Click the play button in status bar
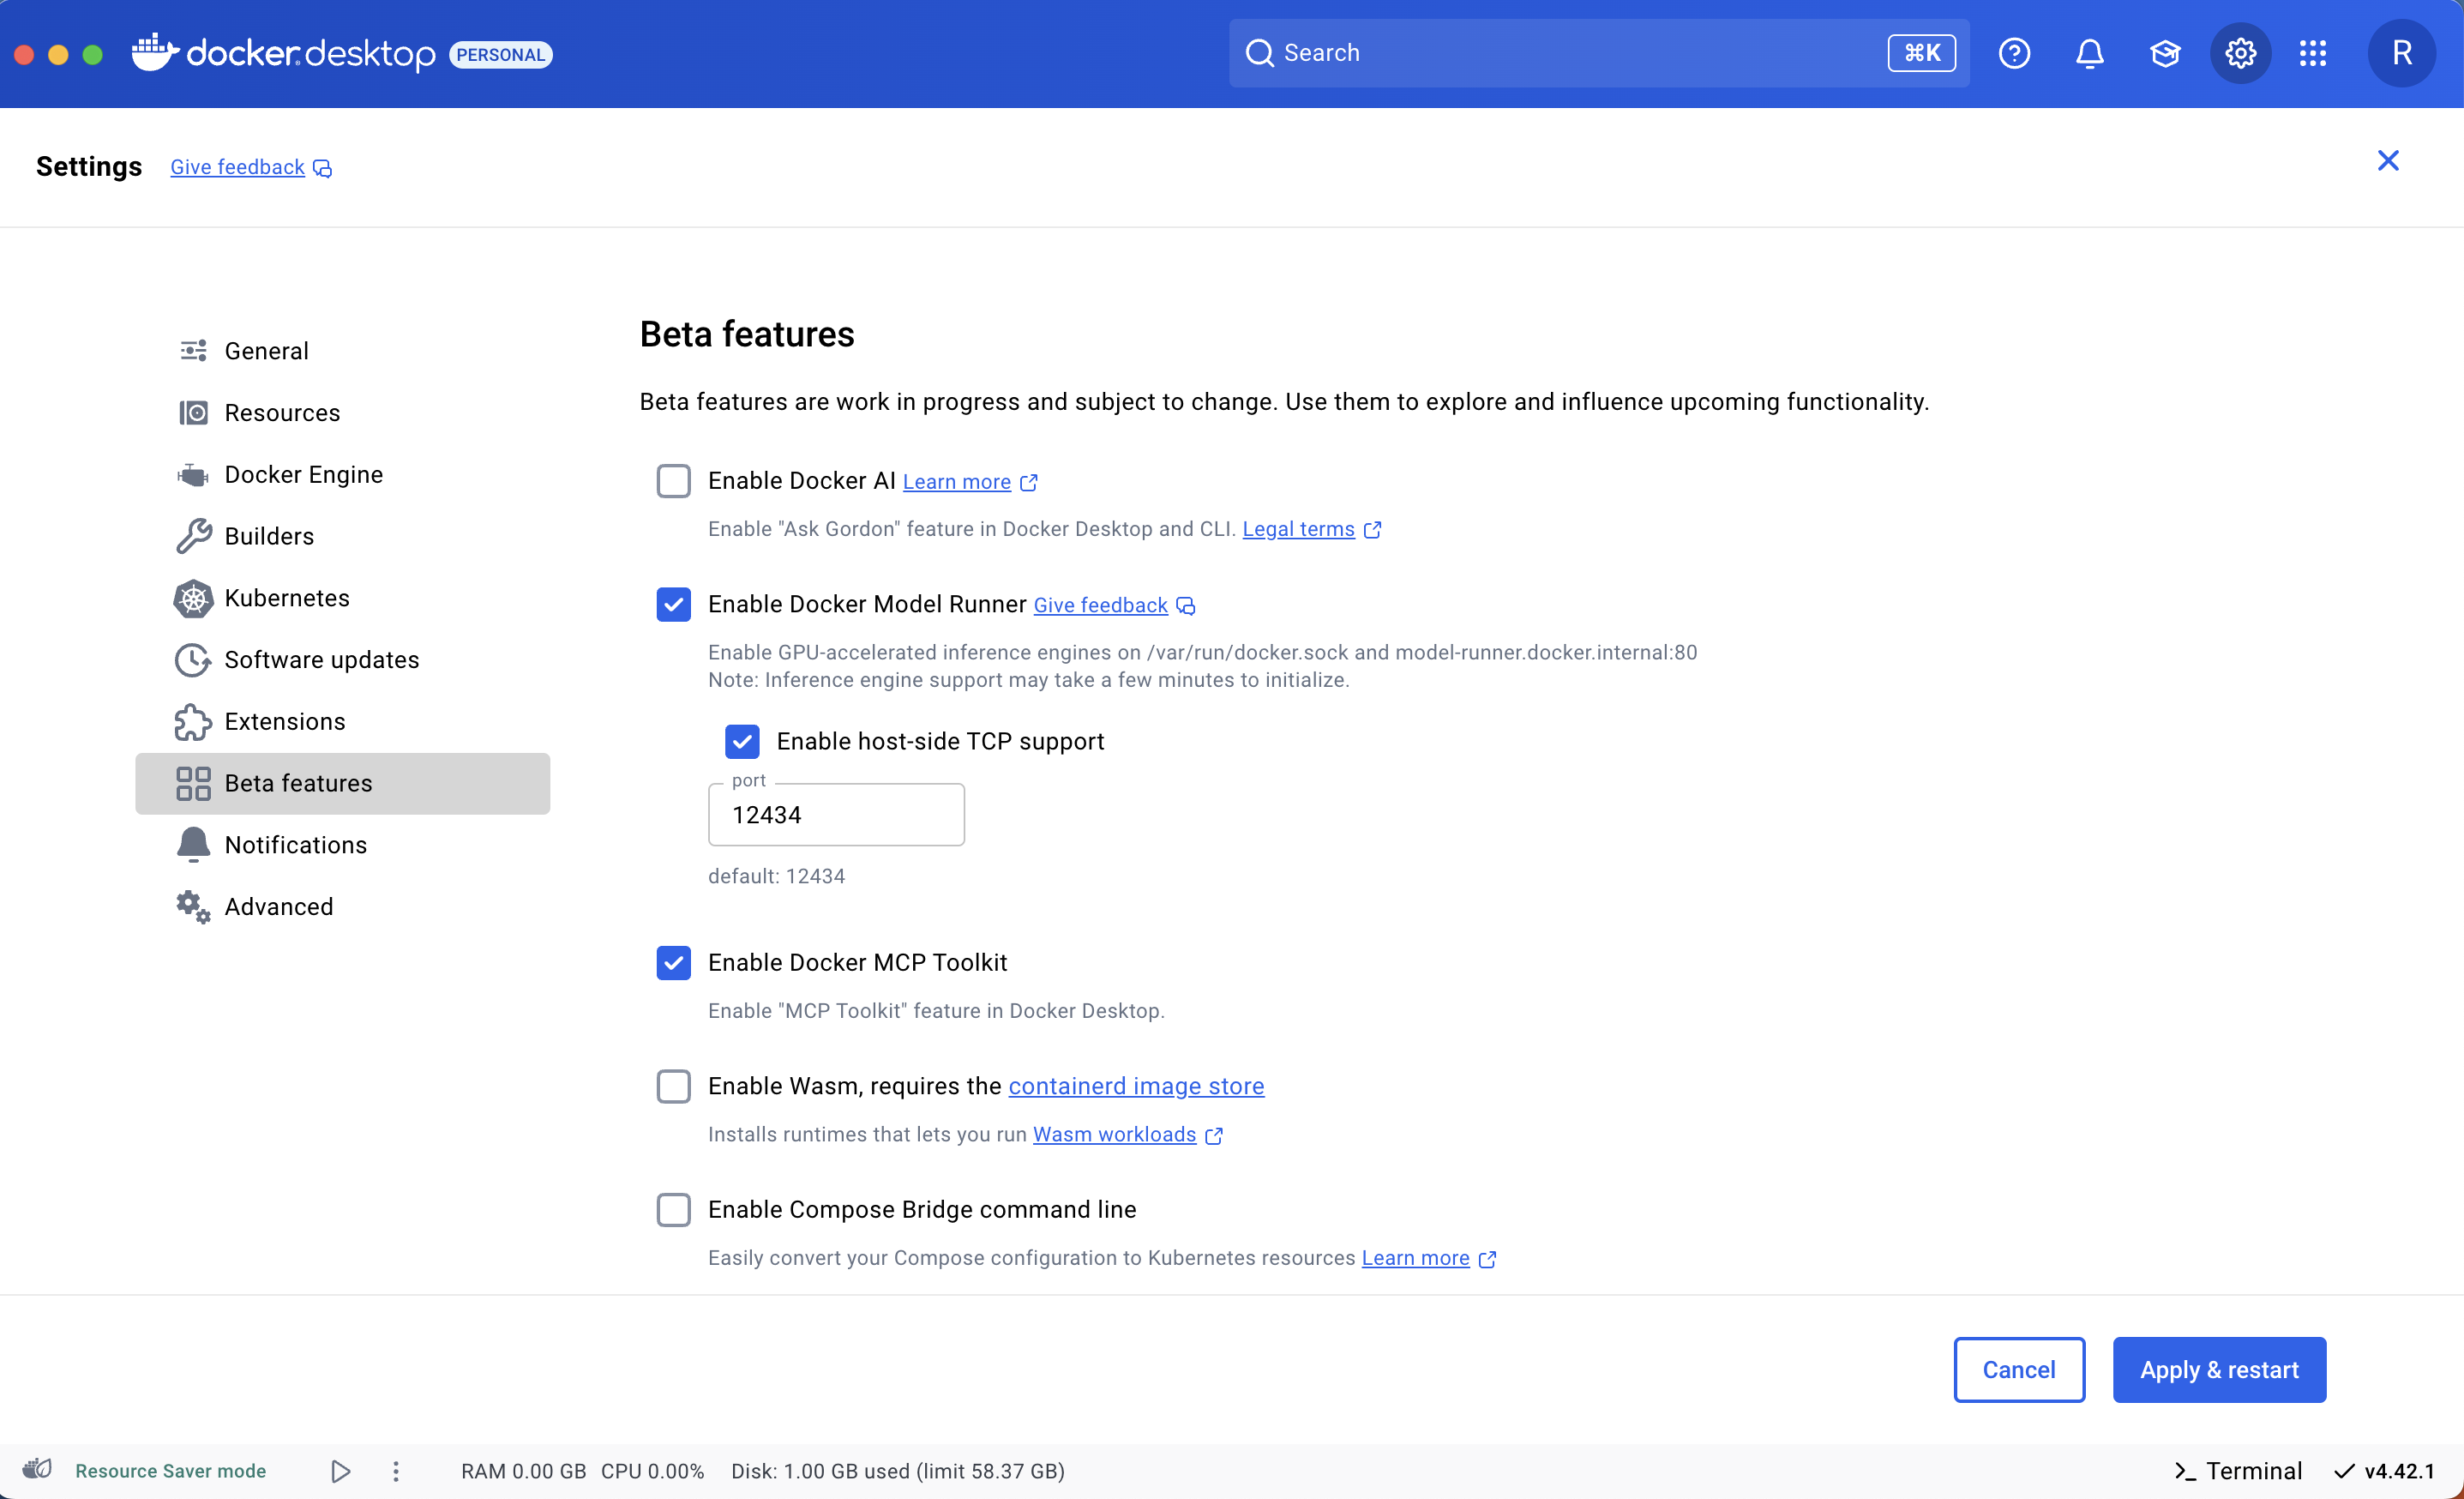Image resolution: width=2464 pixels, height=1499 pixels. [340, 1471]
